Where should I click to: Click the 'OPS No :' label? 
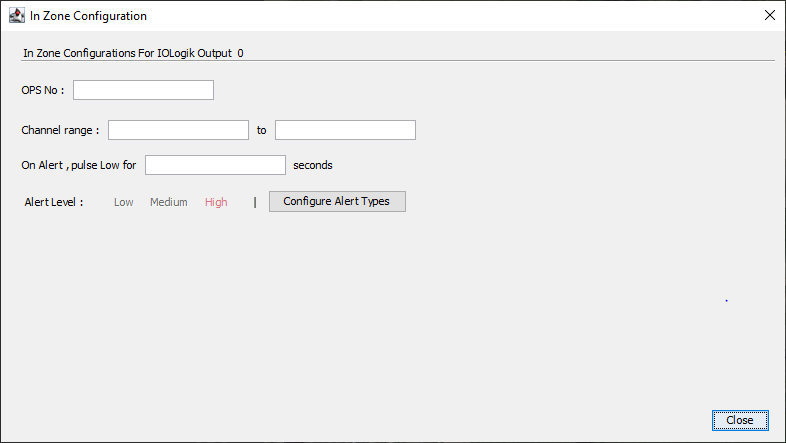pos(43,90)
